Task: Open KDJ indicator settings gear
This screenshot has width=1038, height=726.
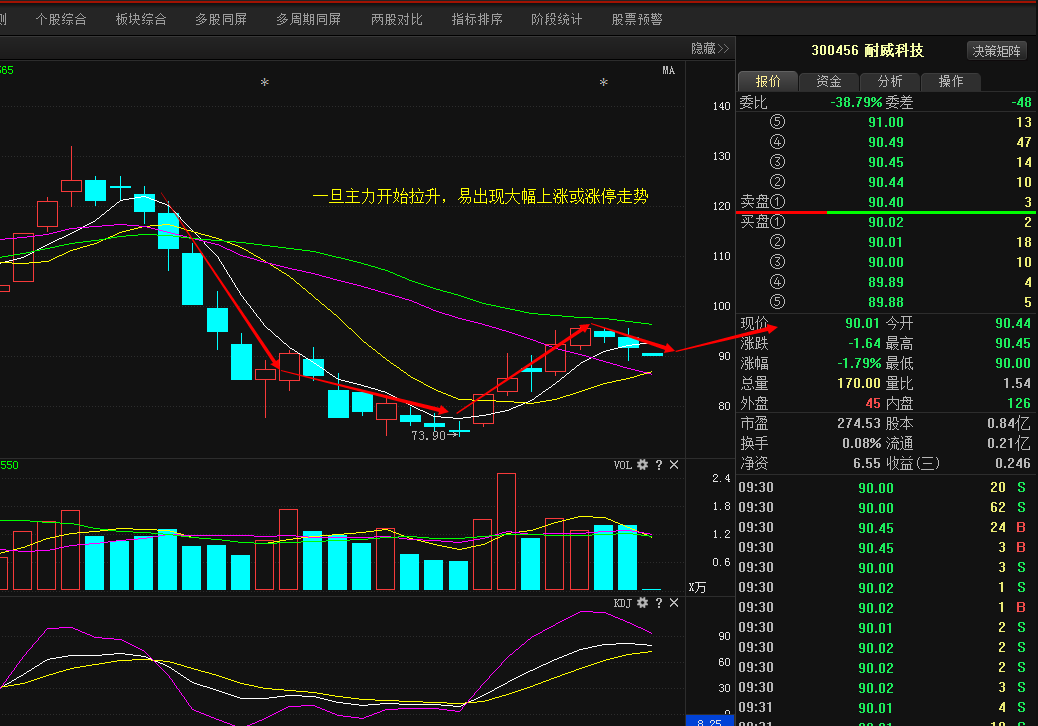Action: (x=643, y=603)
